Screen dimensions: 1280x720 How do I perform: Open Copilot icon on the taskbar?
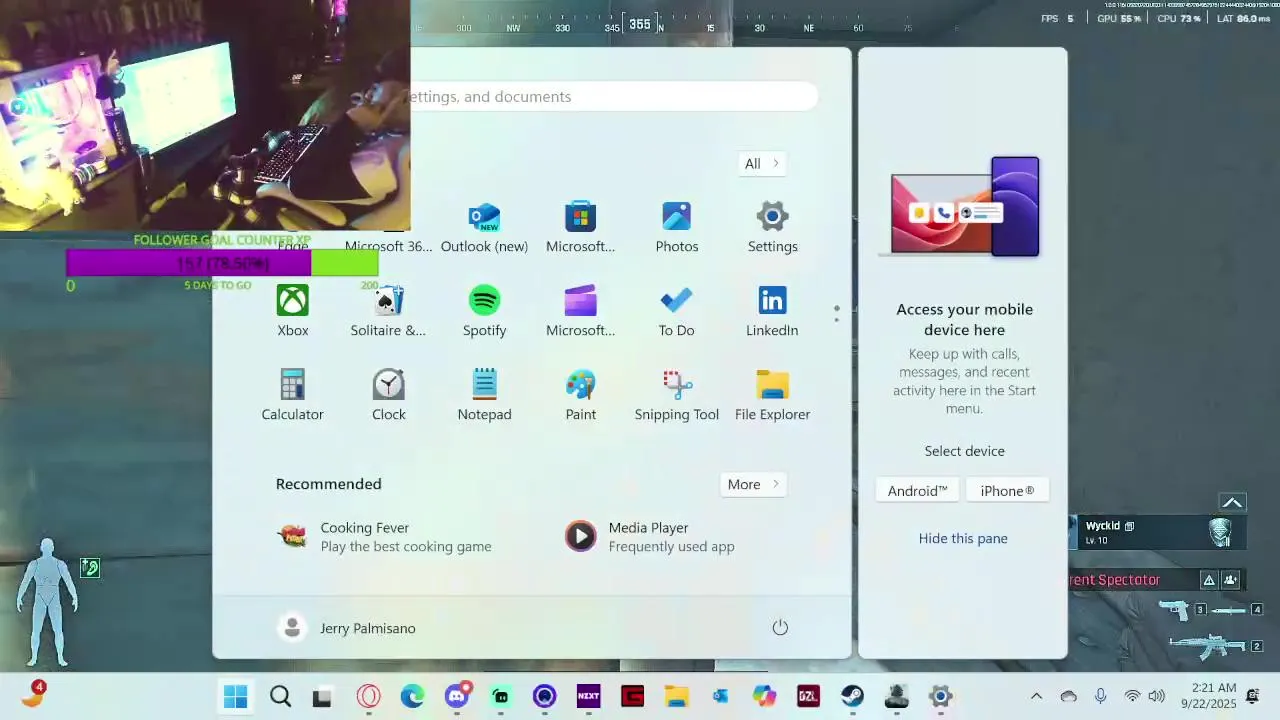[765, 697]
